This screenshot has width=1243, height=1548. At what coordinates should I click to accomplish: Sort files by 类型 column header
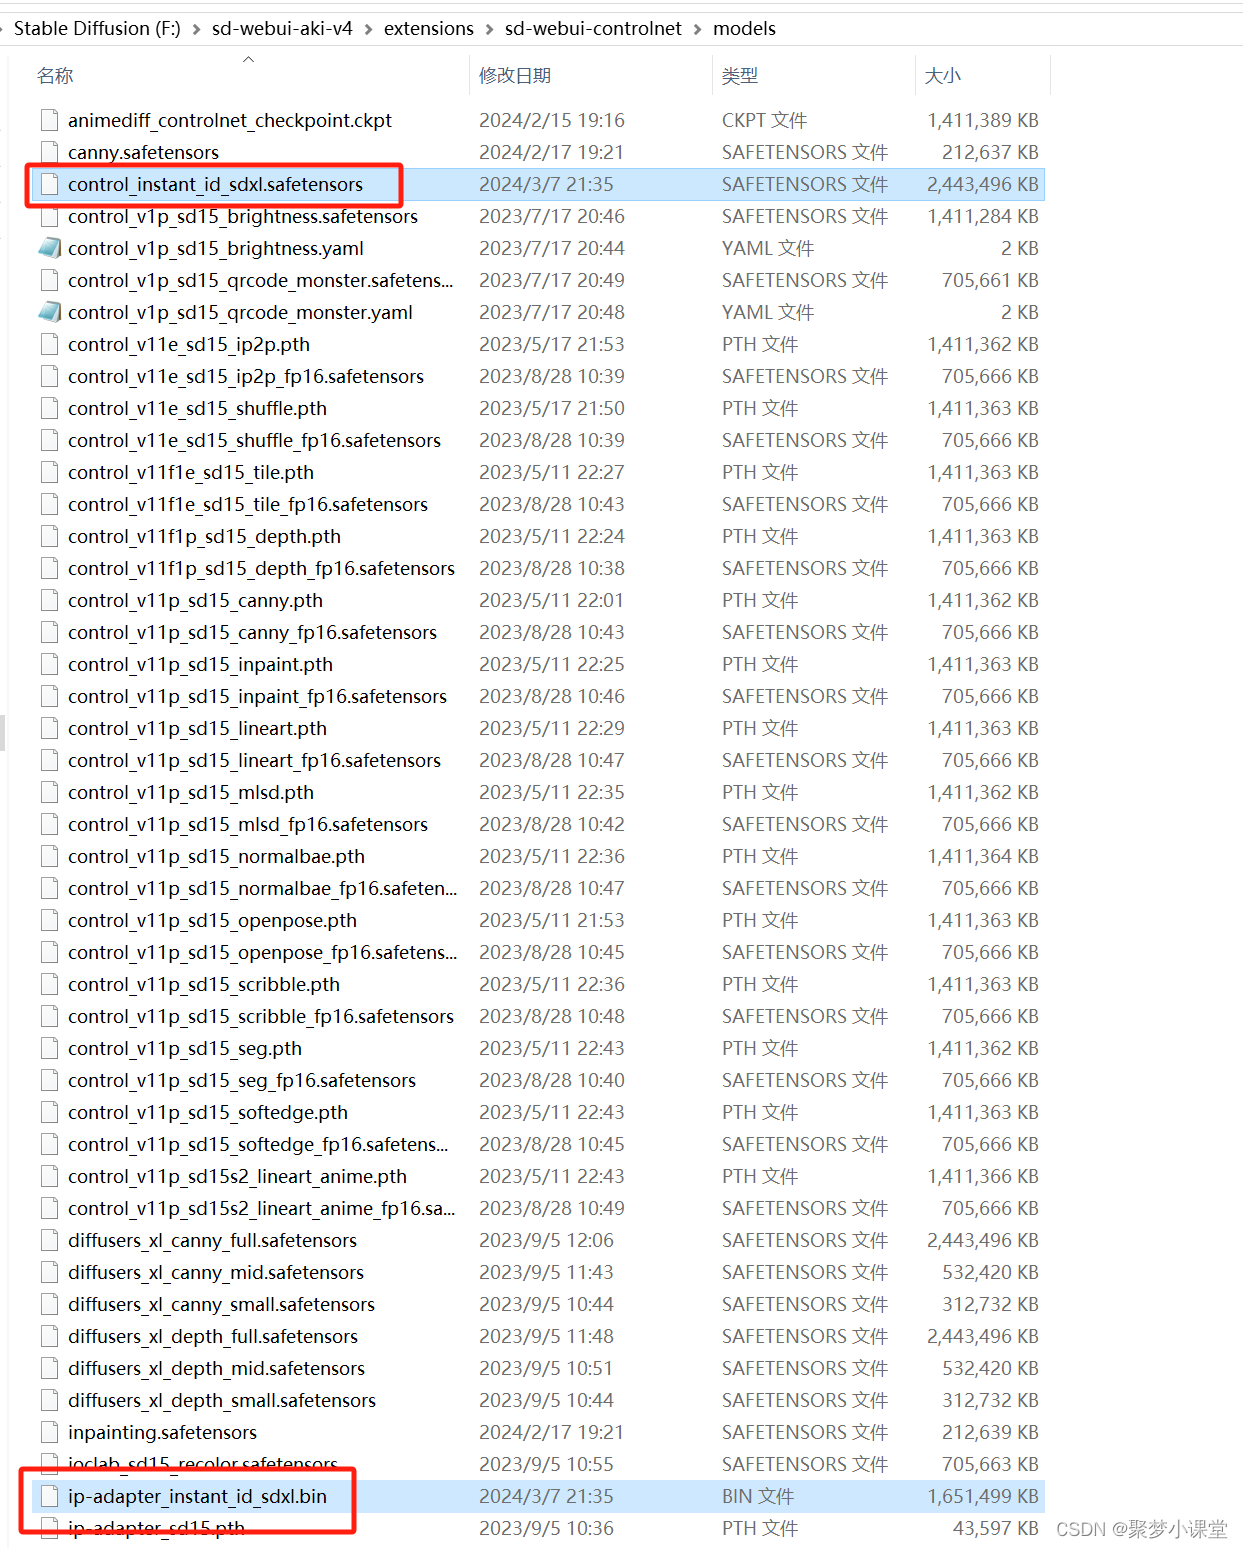[740, 76]
